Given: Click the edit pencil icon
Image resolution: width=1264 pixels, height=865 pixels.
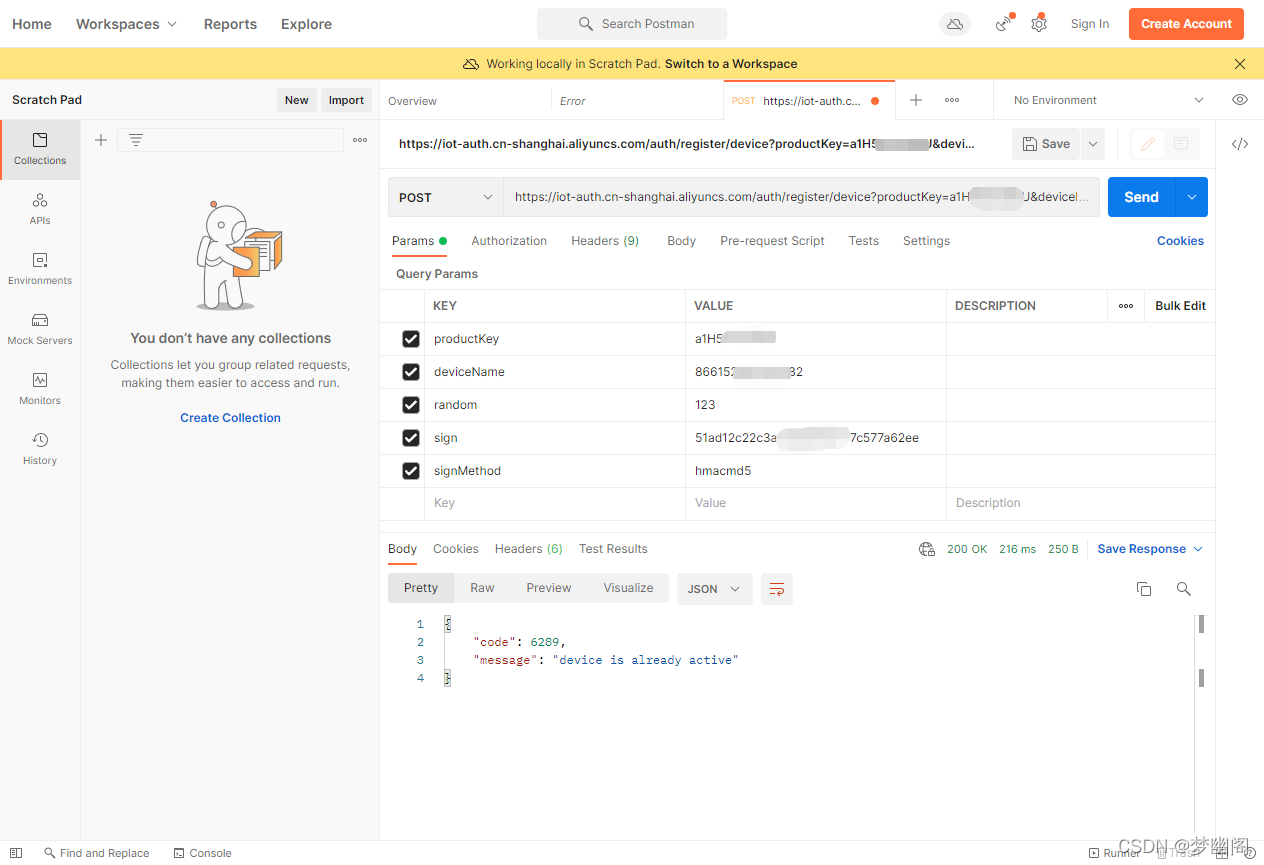Looking at the screenshot, I should coord(1148,144).
